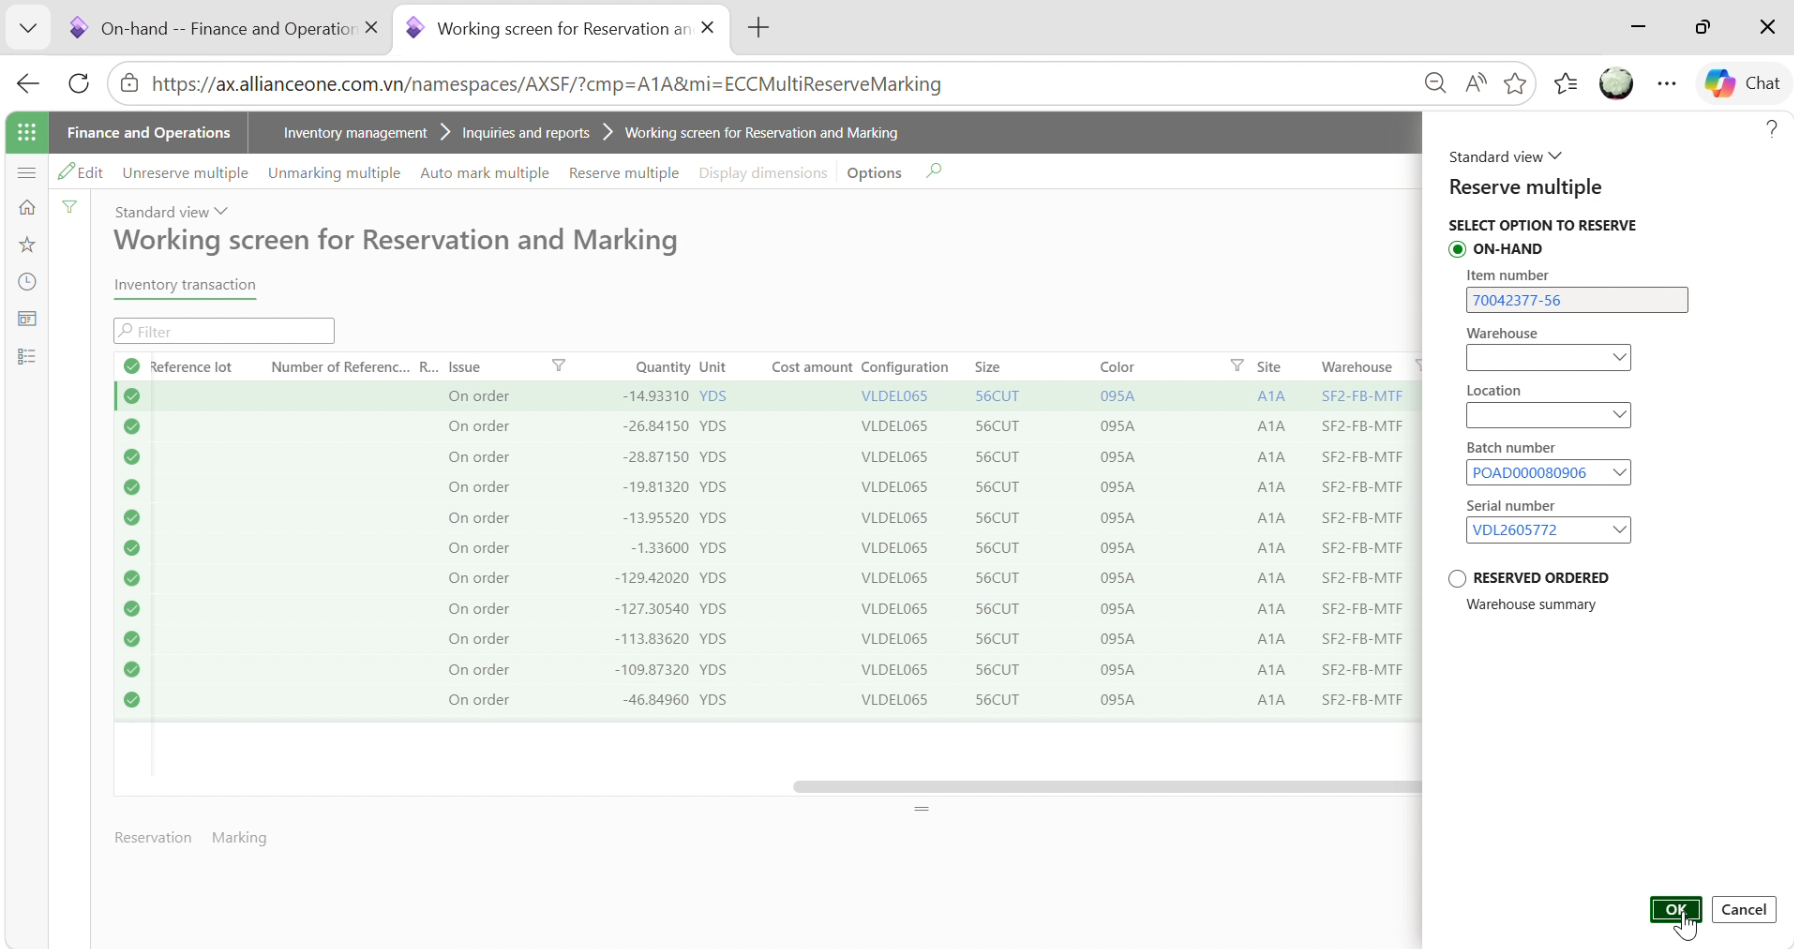This screenshot has height=949, width=1794.
Task: Click the browser address bar URL
Action: pyautogui.click(x=546, y=84)
